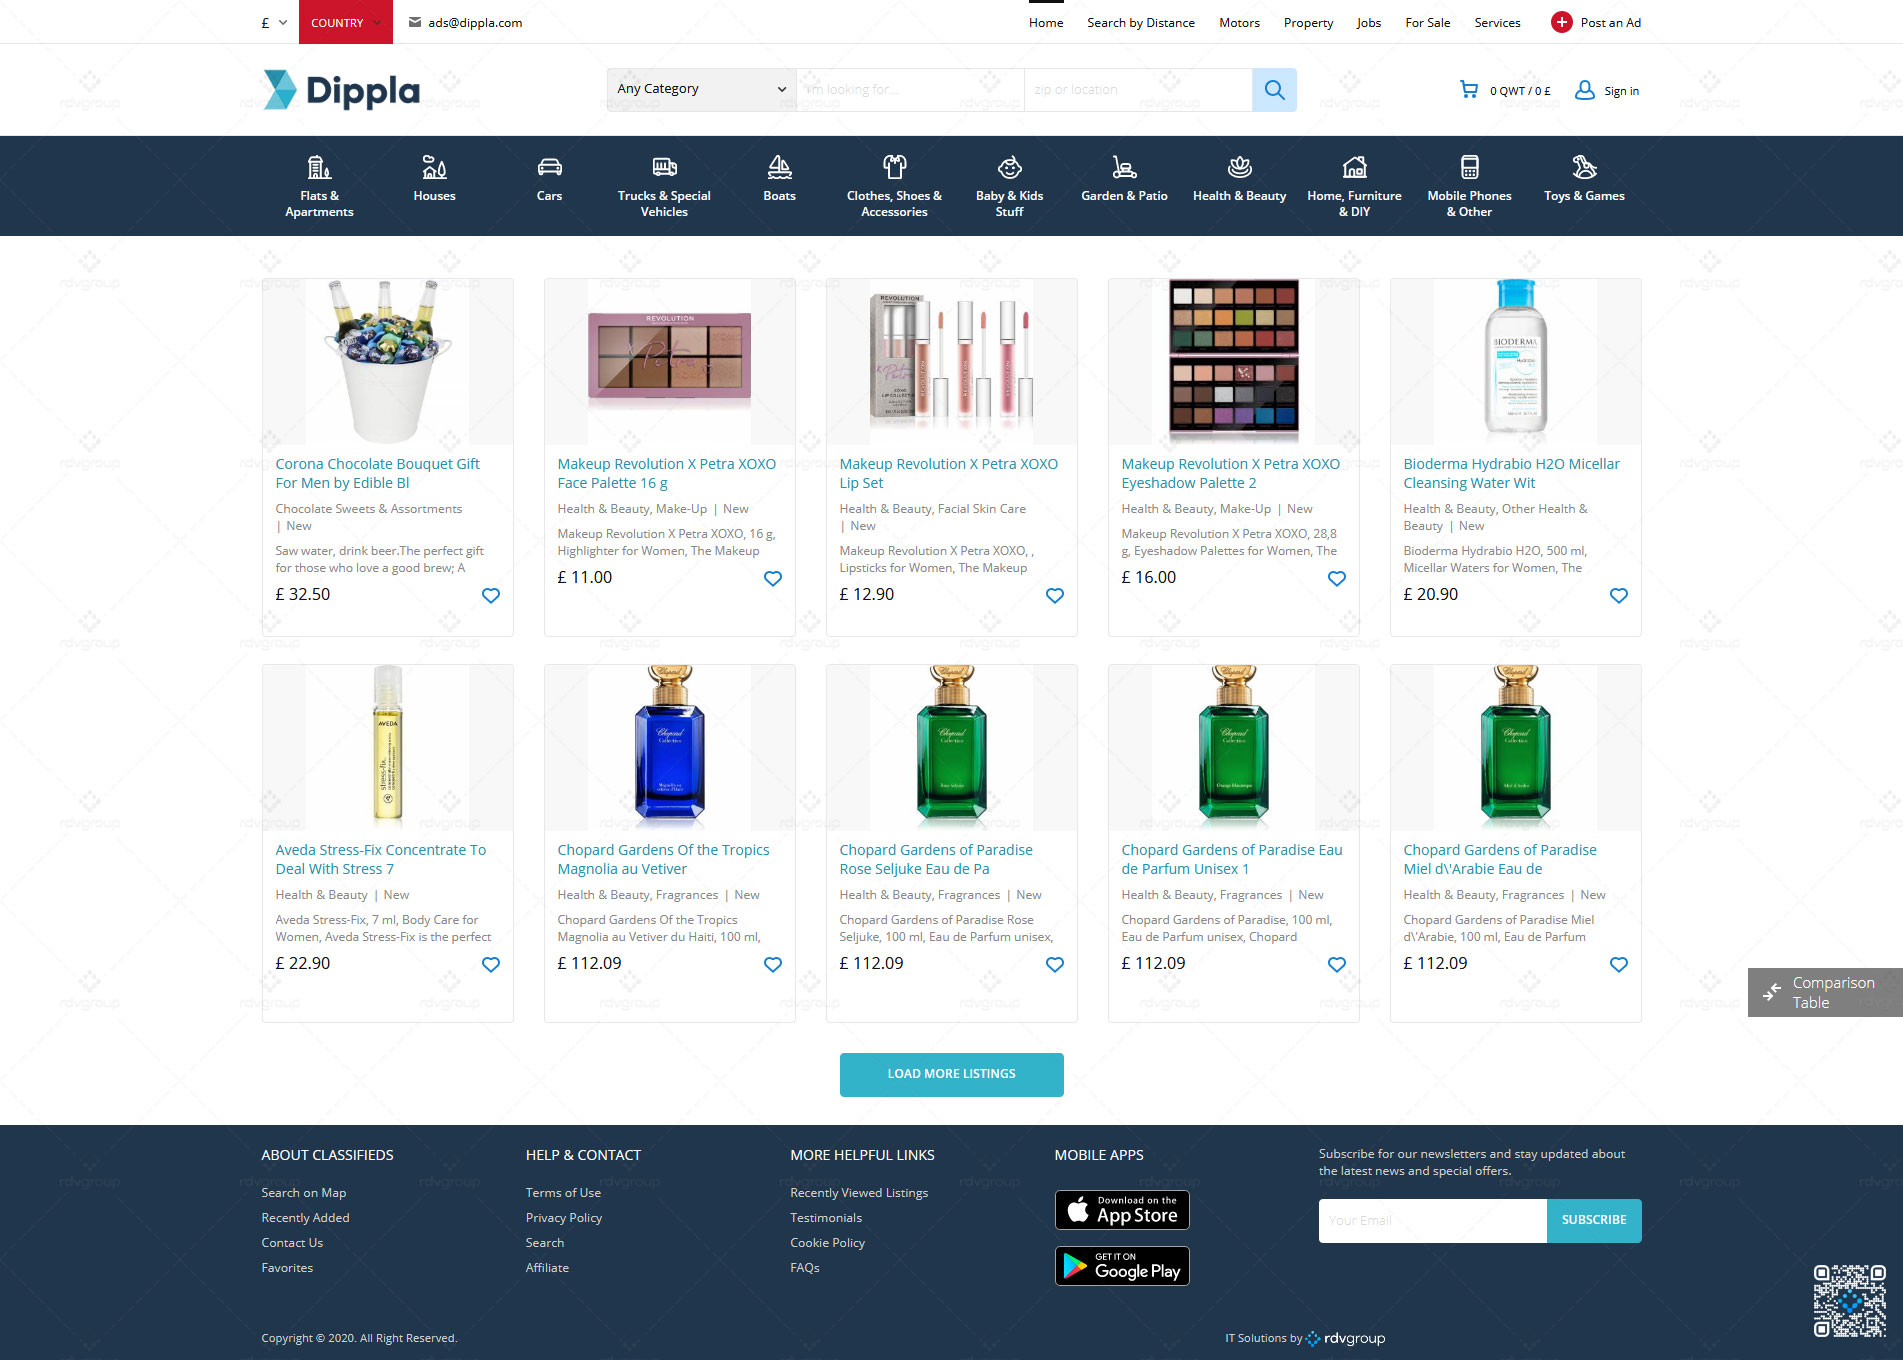1903x1360 pixels.
Task: Open the £ currency selector
Action: [x=274, y=22]
